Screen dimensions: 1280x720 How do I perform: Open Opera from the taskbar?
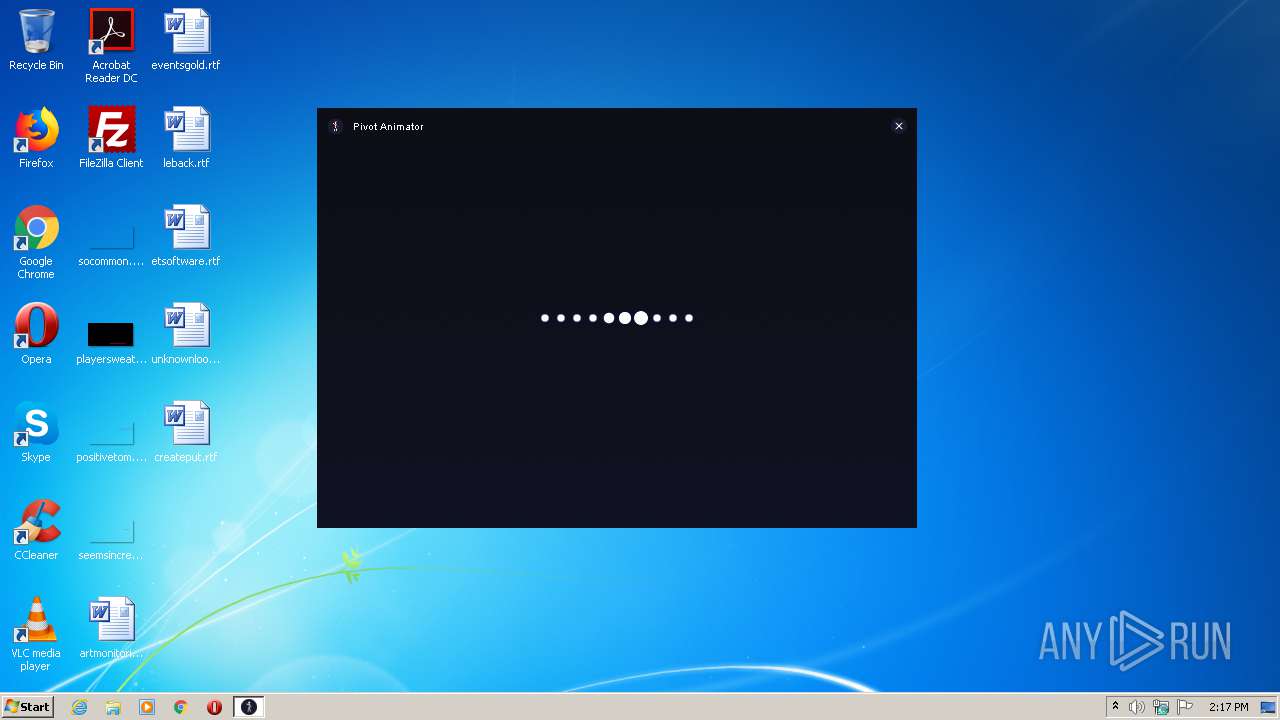click(214, 707)
